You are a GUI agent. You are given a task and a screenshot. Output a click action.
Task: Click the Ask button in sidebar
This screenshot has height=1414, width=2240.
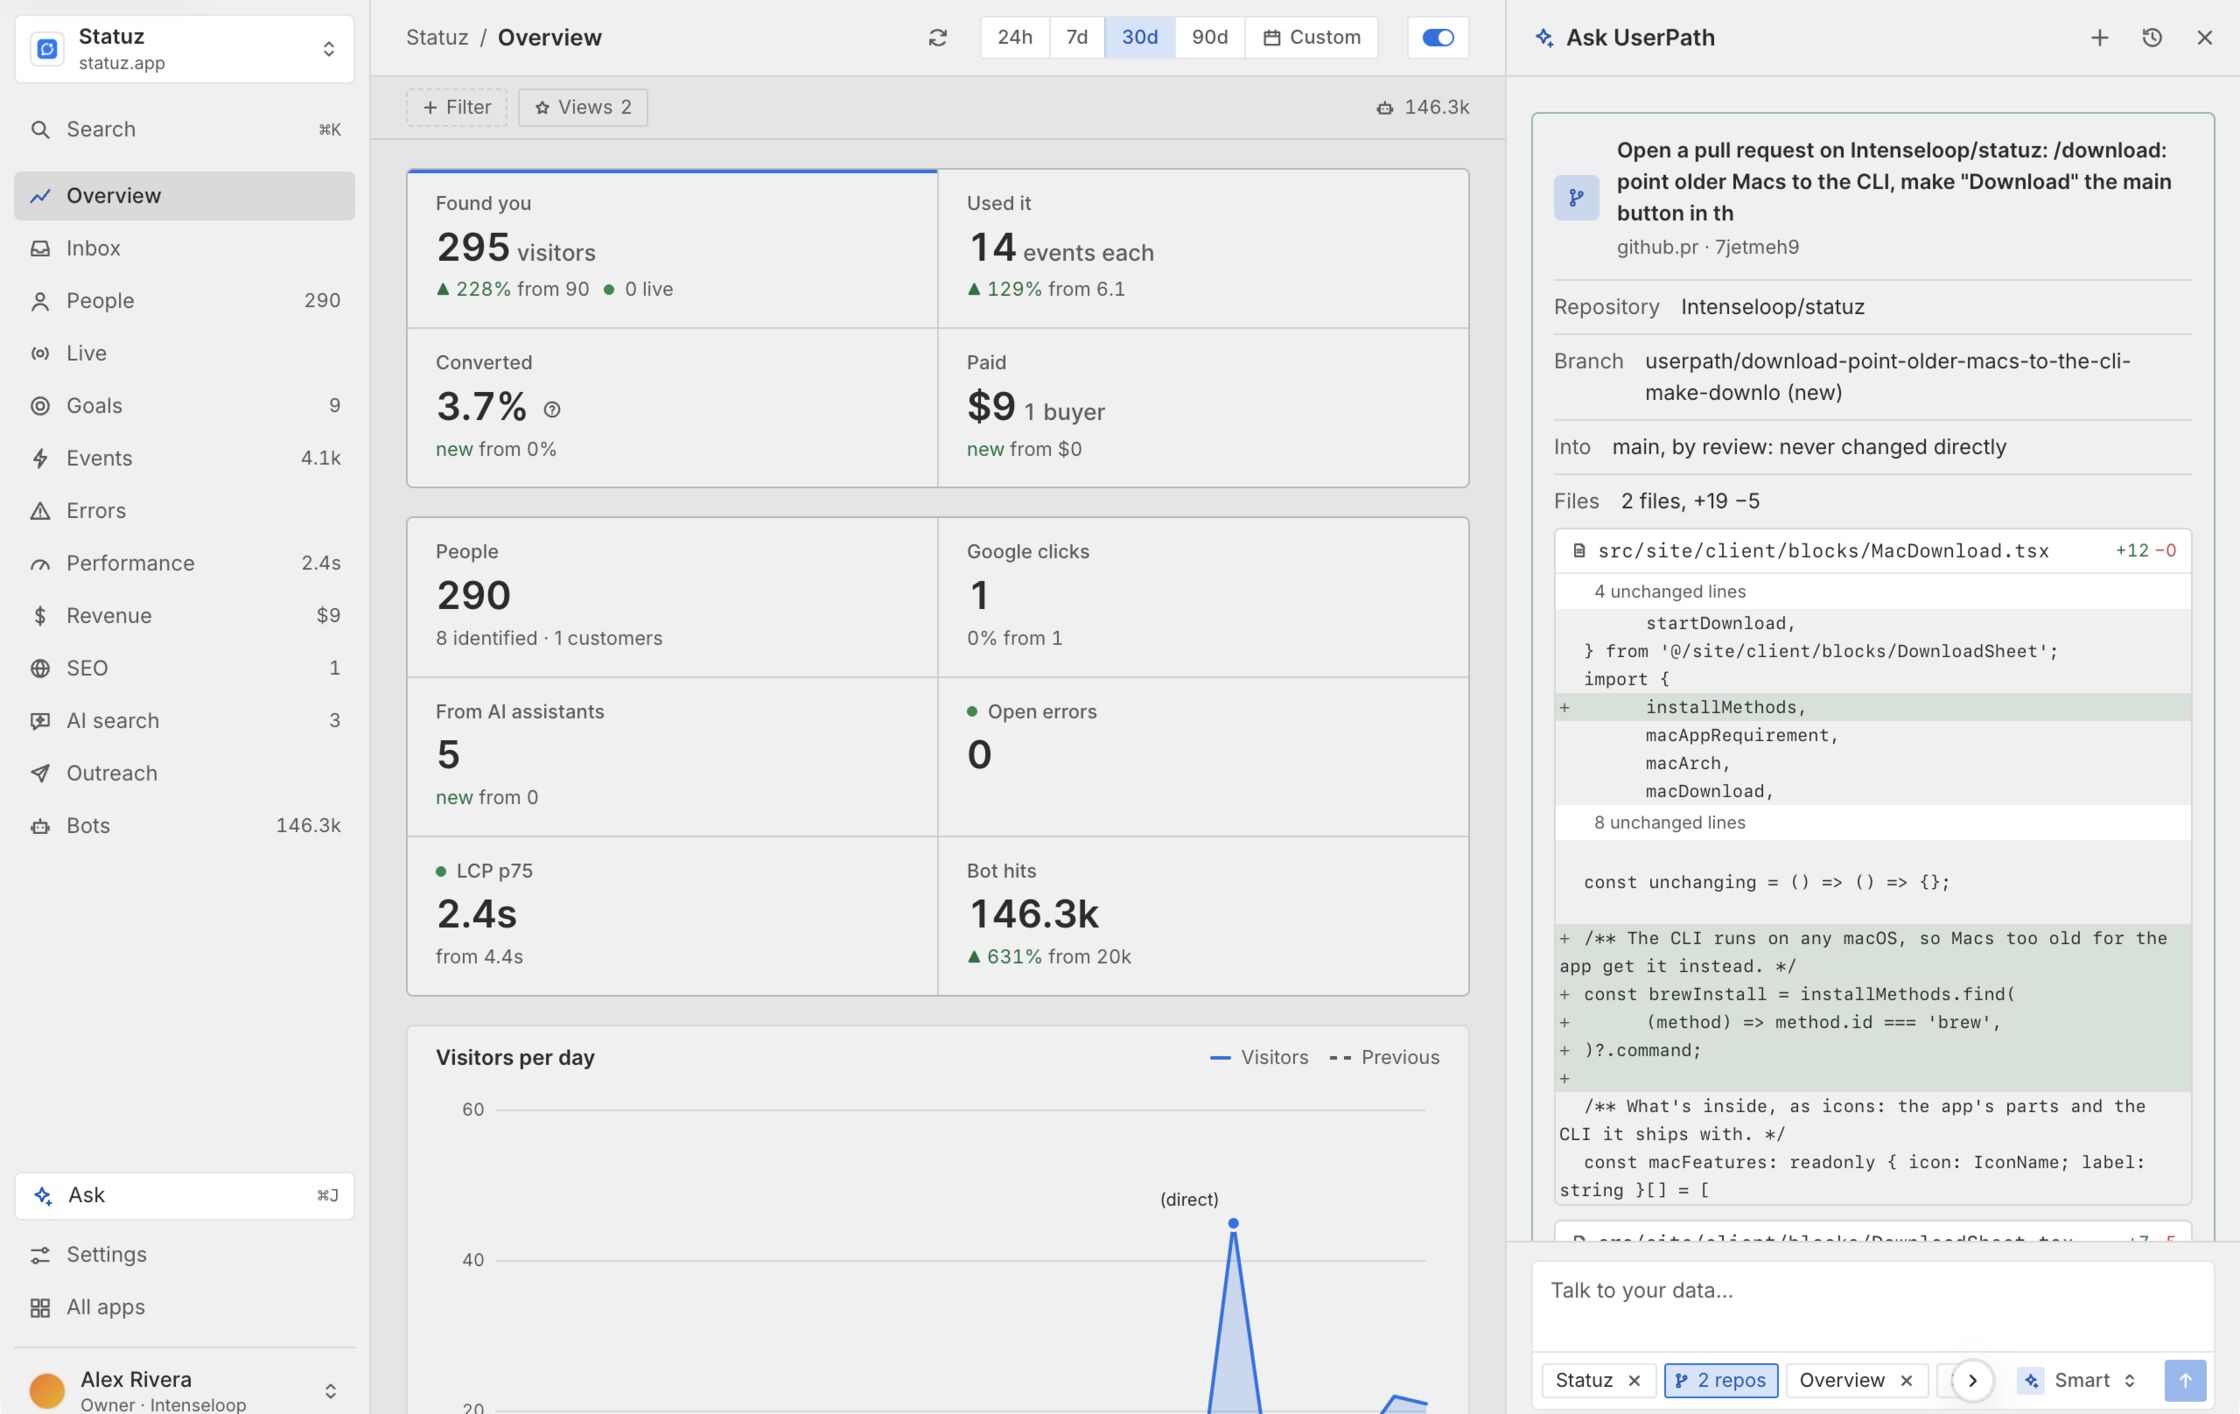coord(184,1195)
